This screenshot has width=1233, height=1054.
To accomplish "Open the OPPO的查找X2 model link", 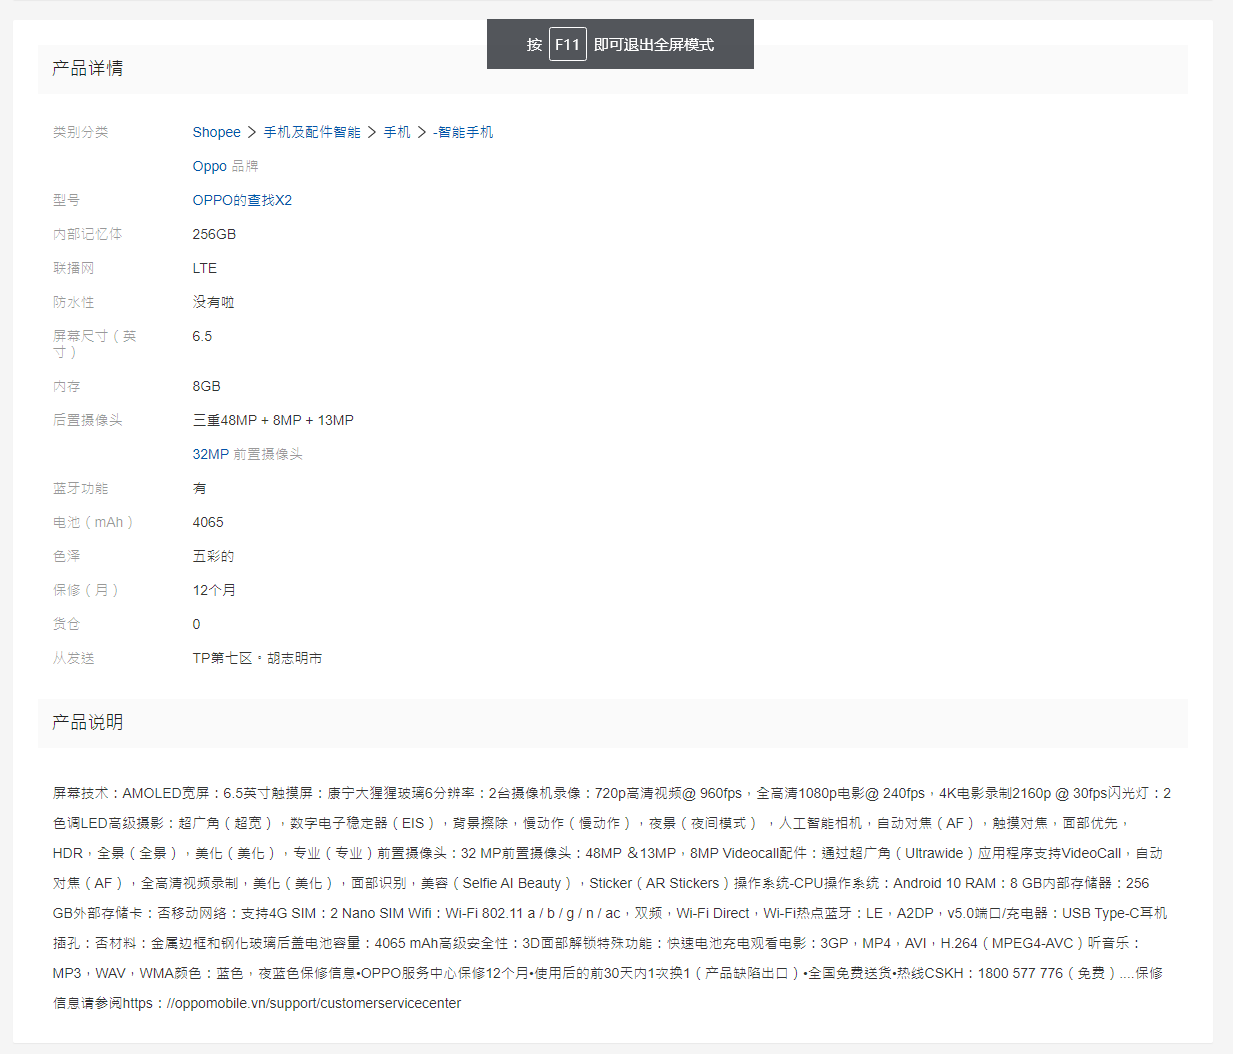I will click(242, 200).
